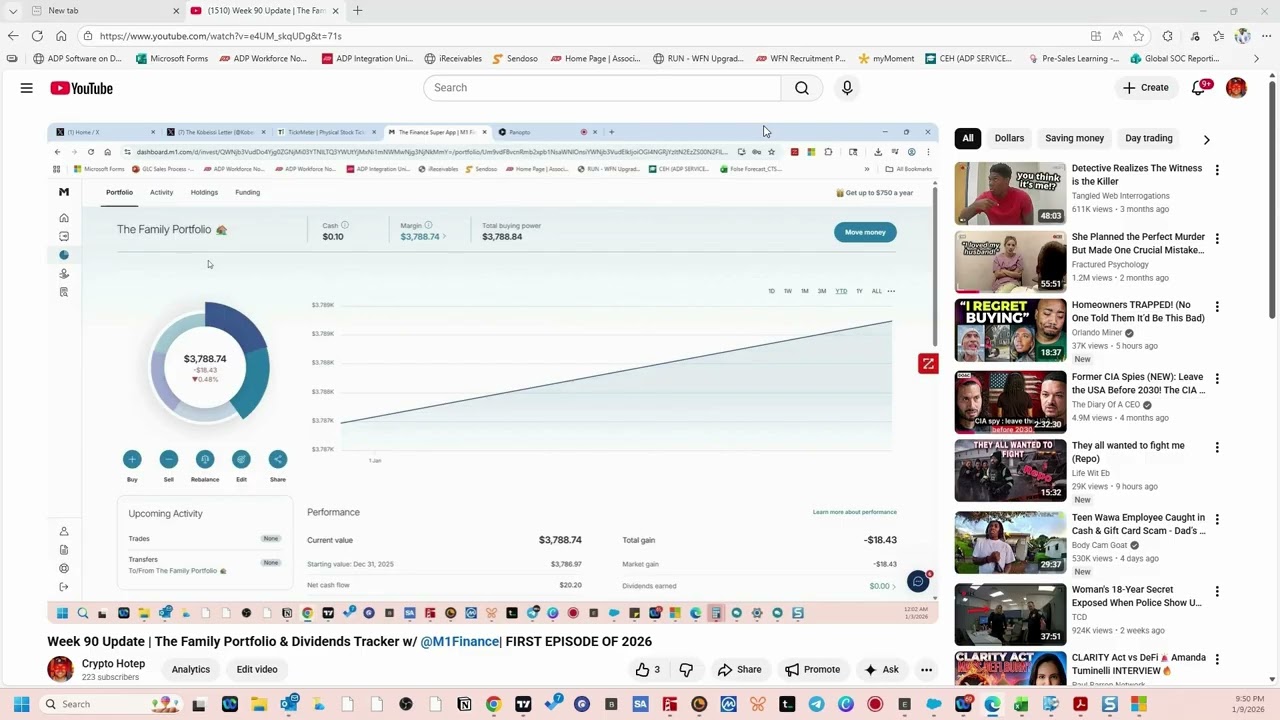This screenshot has height=720, width=1280.
Task: Start voice search with the microphone icon
Action: pos(847,88)
